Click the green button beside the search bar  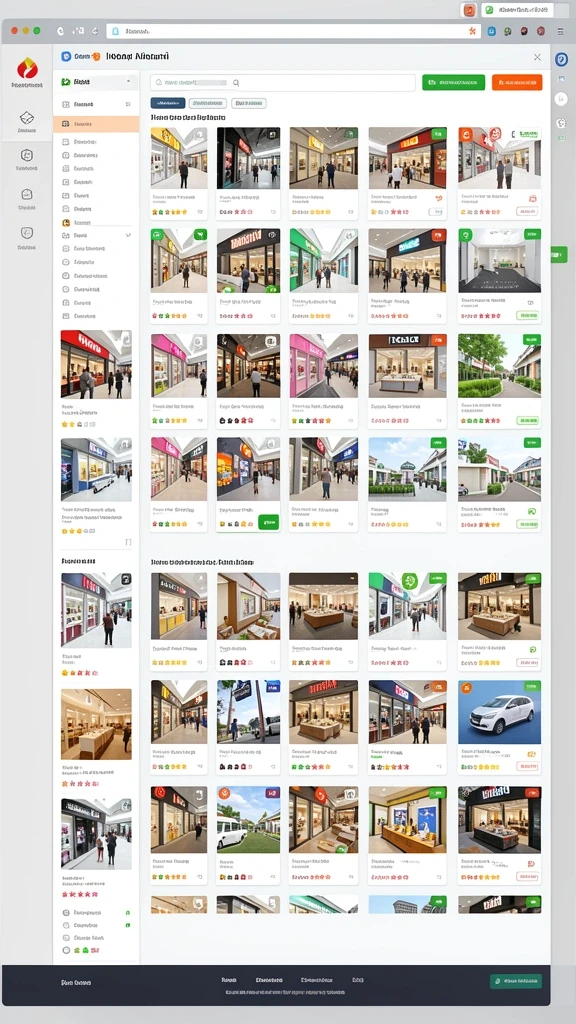453,82
